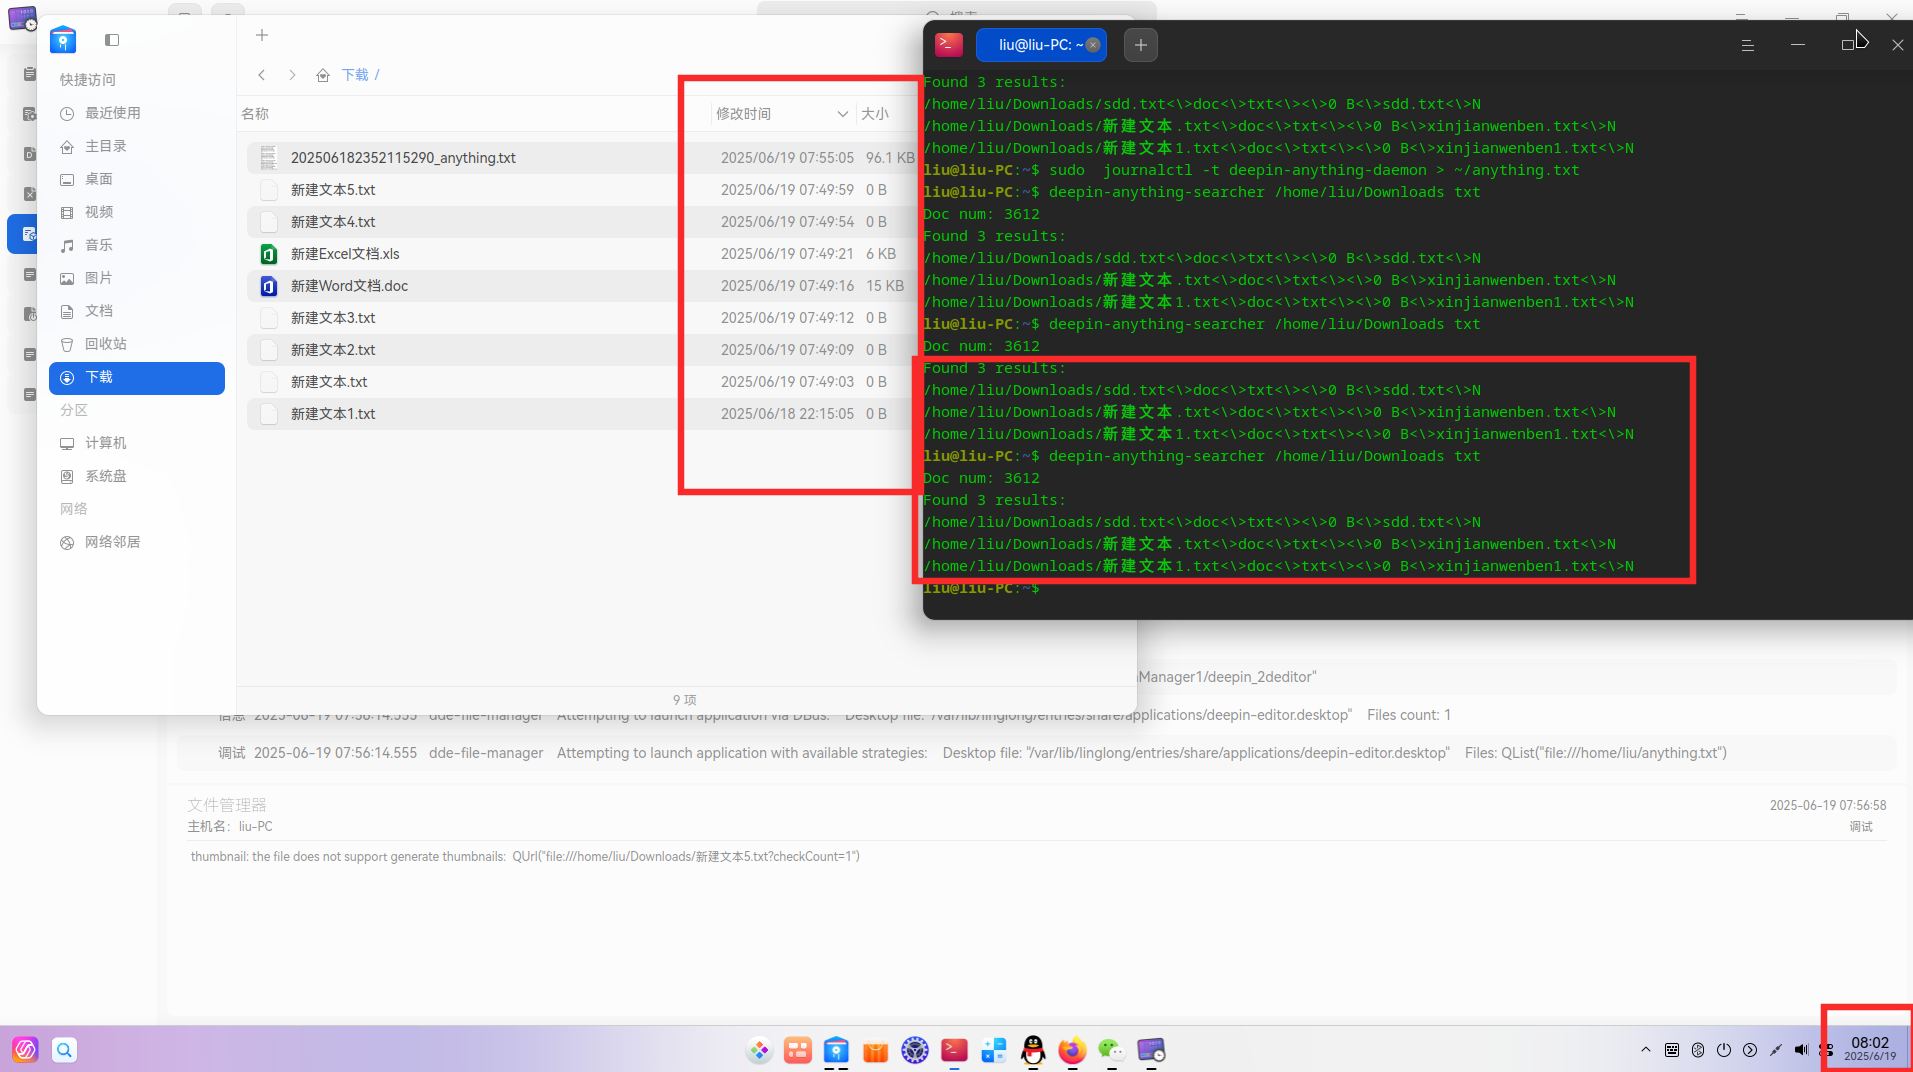Open the launcher from the taskbar

click(25, 1050)
